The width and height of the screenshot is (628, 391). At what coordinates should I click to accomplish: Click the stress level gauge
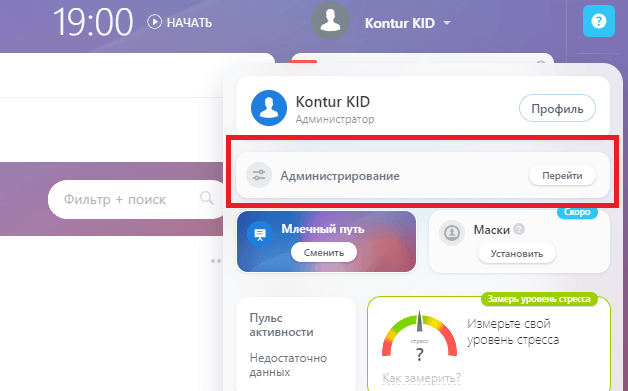tap(419, 336)
